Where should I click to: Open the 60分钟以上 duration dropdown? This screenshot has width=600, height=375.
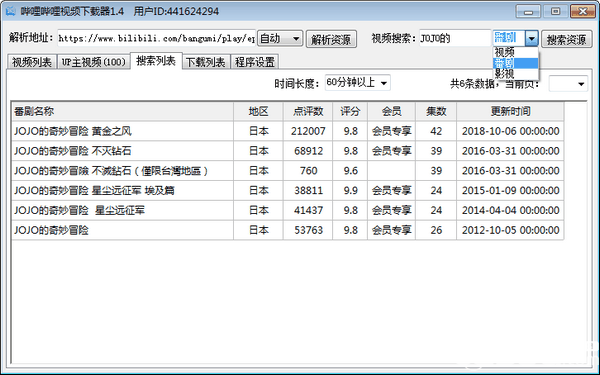click(357, 83)
